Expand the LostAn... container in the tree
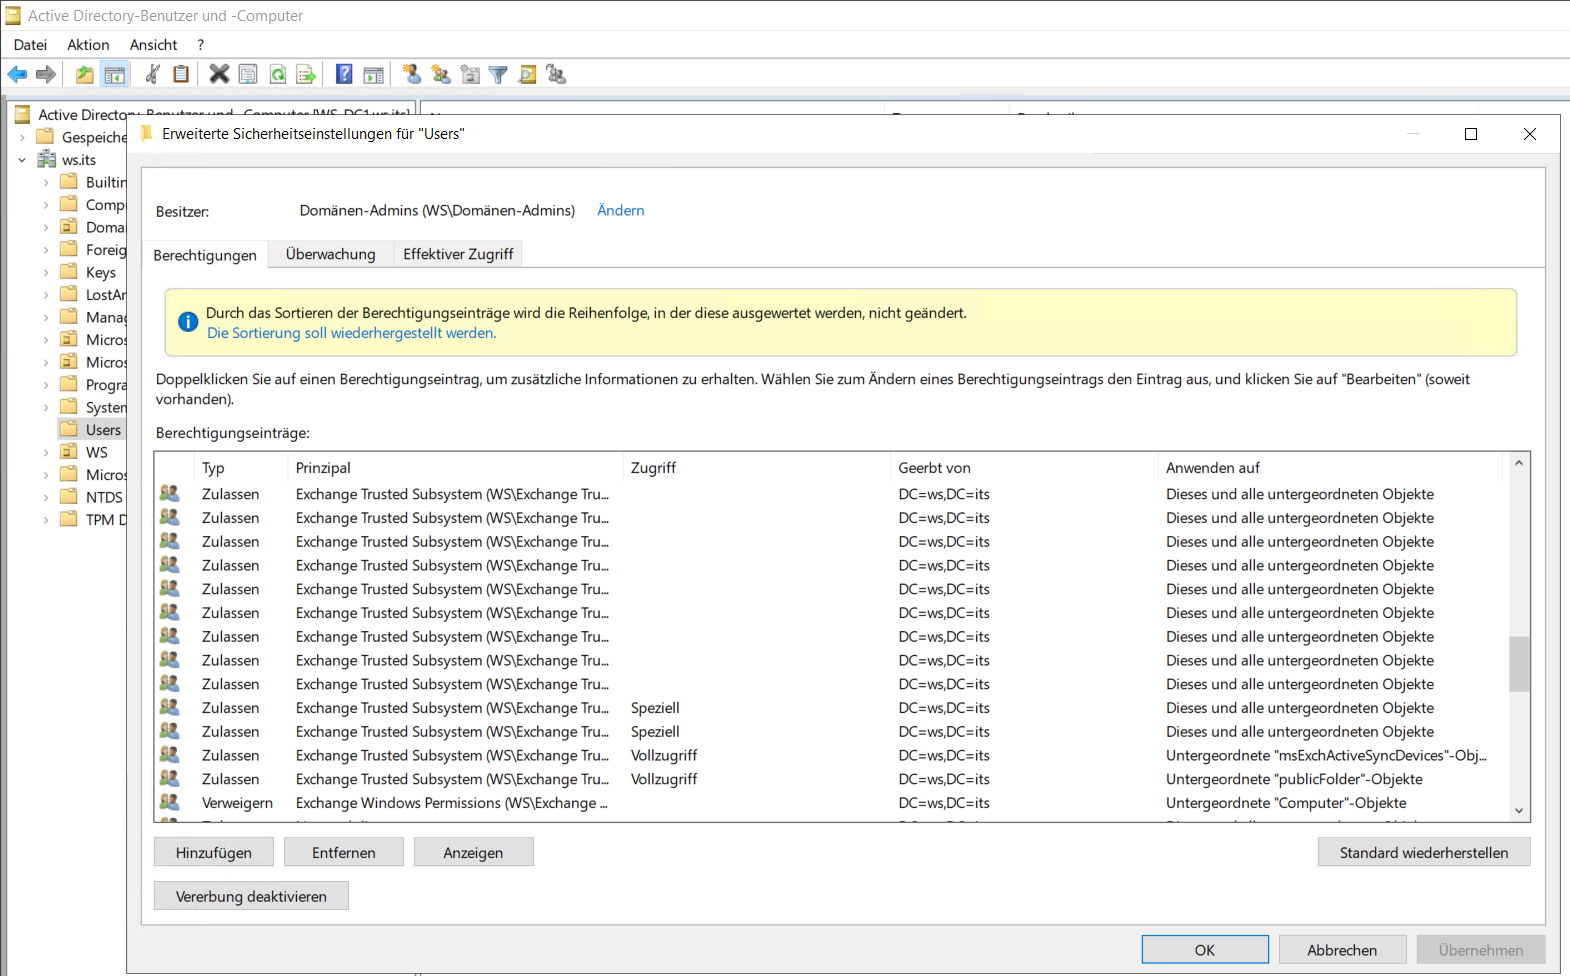 [x=46, y=295]
